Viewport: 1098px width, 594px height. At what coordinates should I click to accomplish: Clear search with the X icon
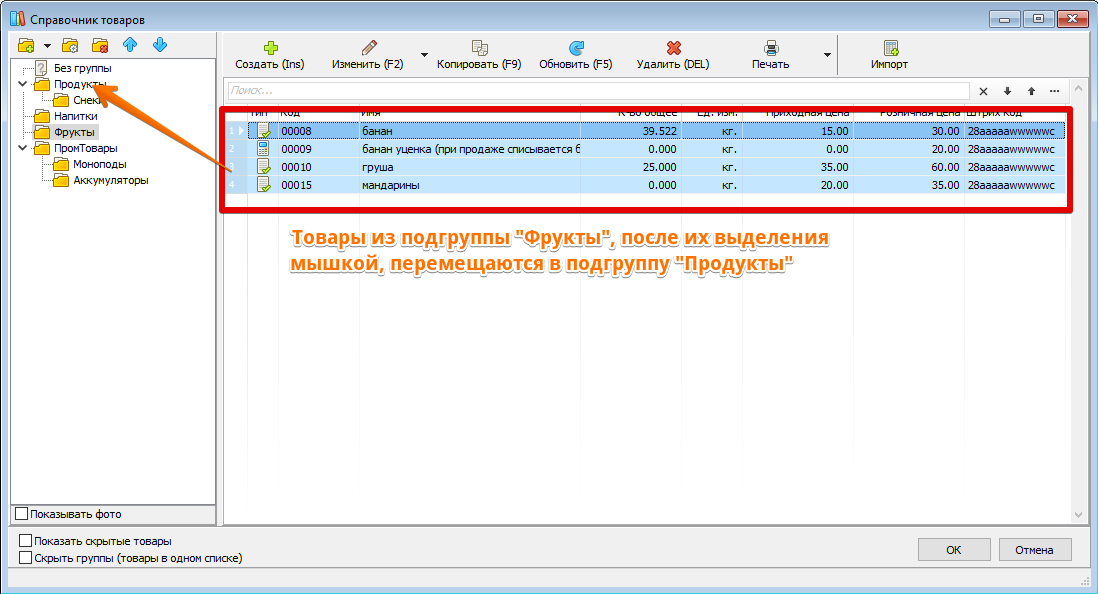click(x=983, y=91)
